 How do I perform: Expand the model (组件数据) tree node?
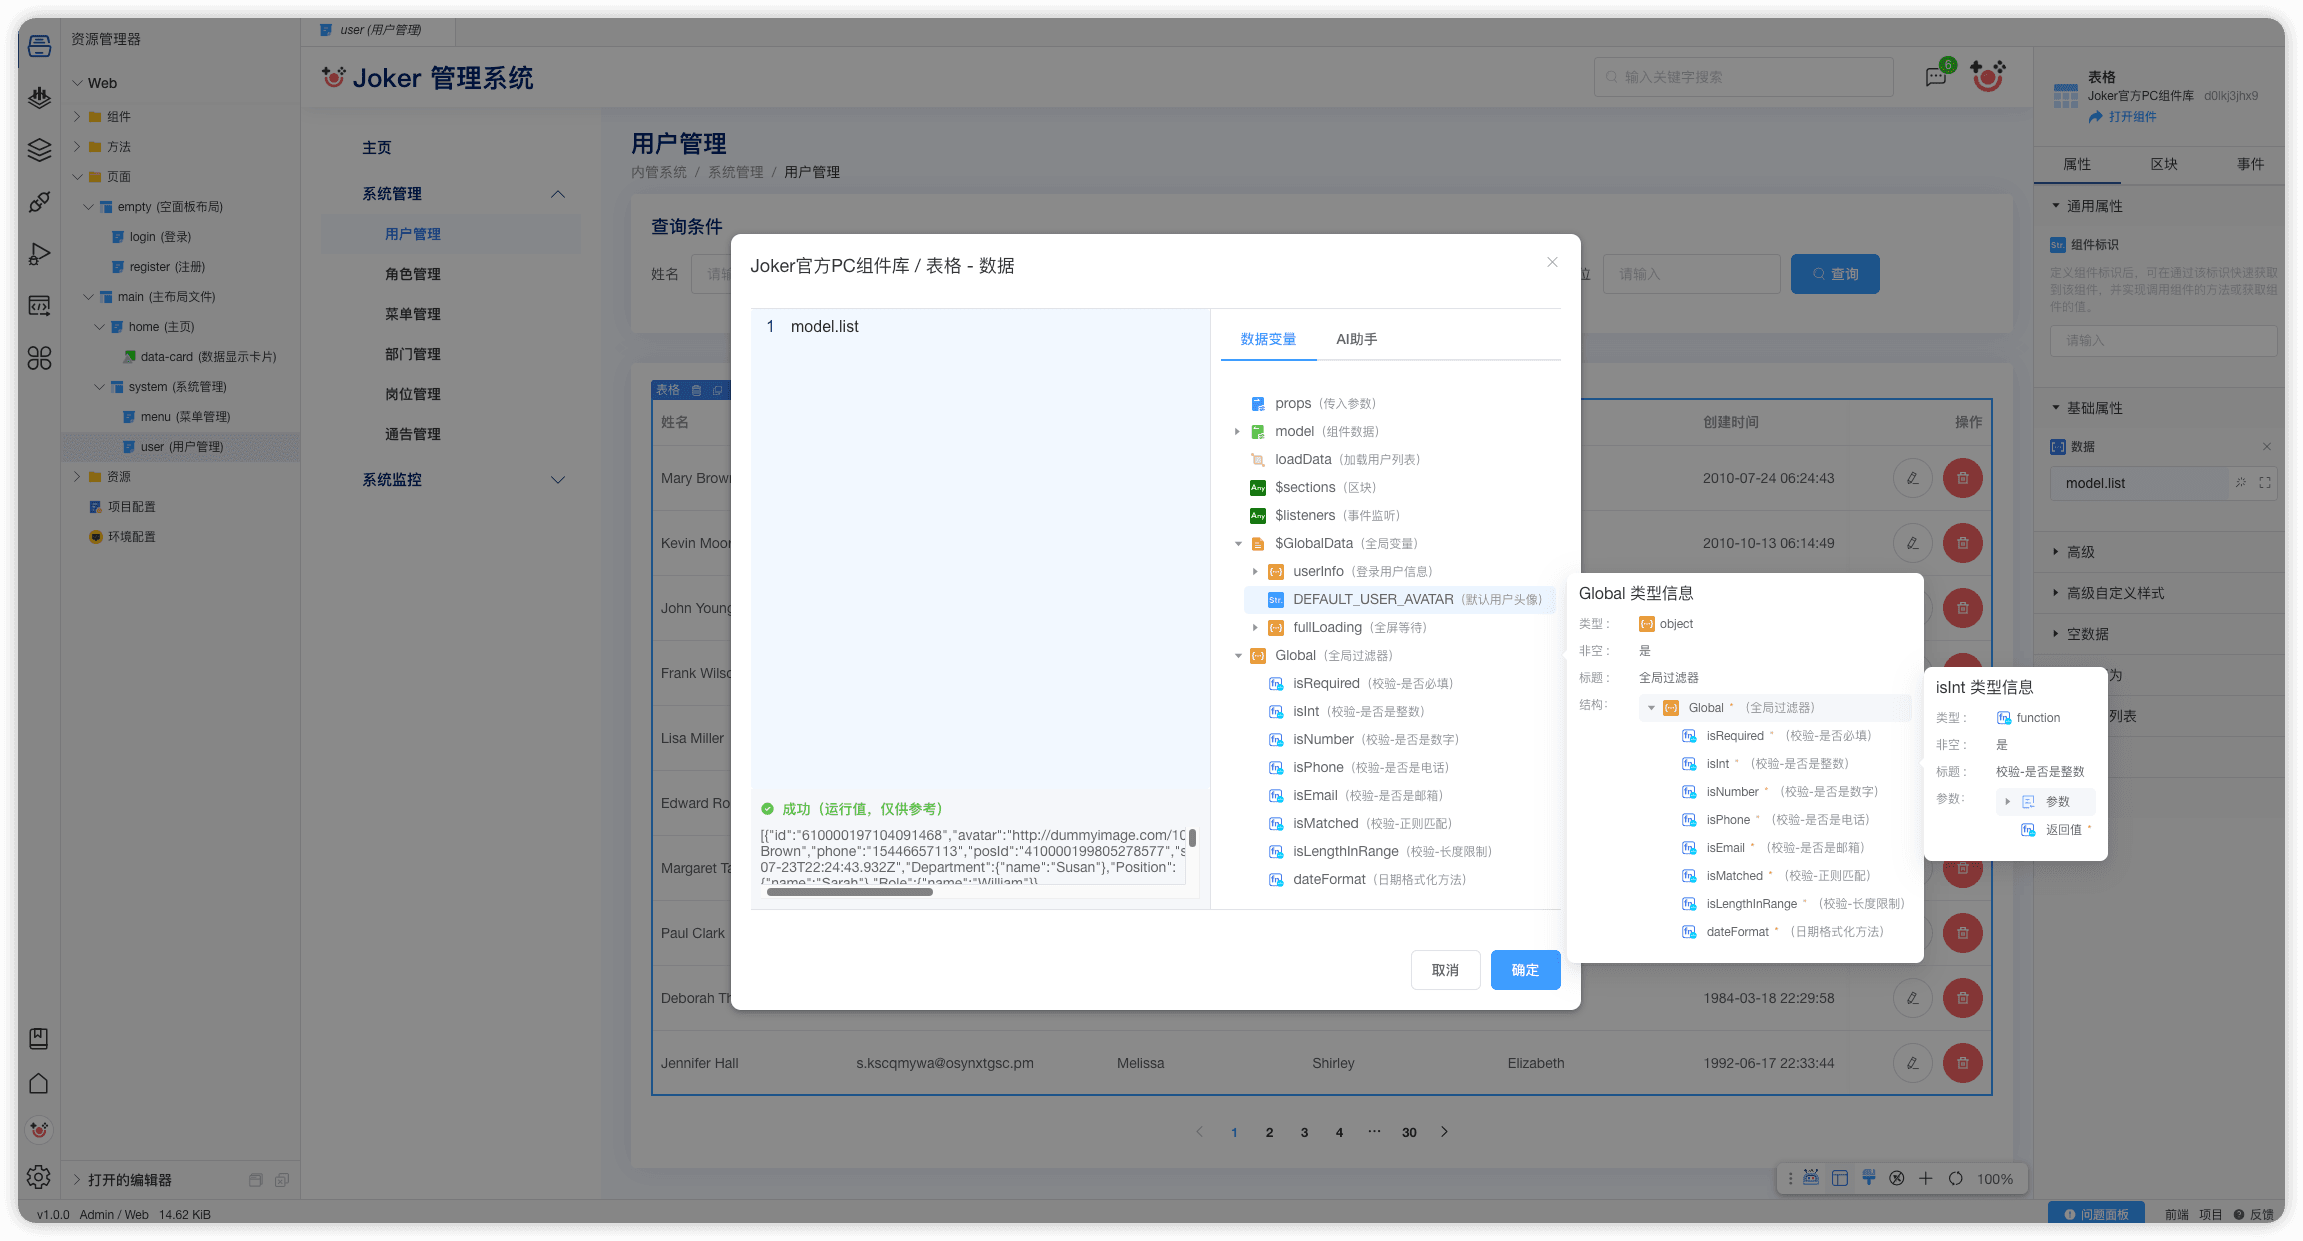(1237, 432)
